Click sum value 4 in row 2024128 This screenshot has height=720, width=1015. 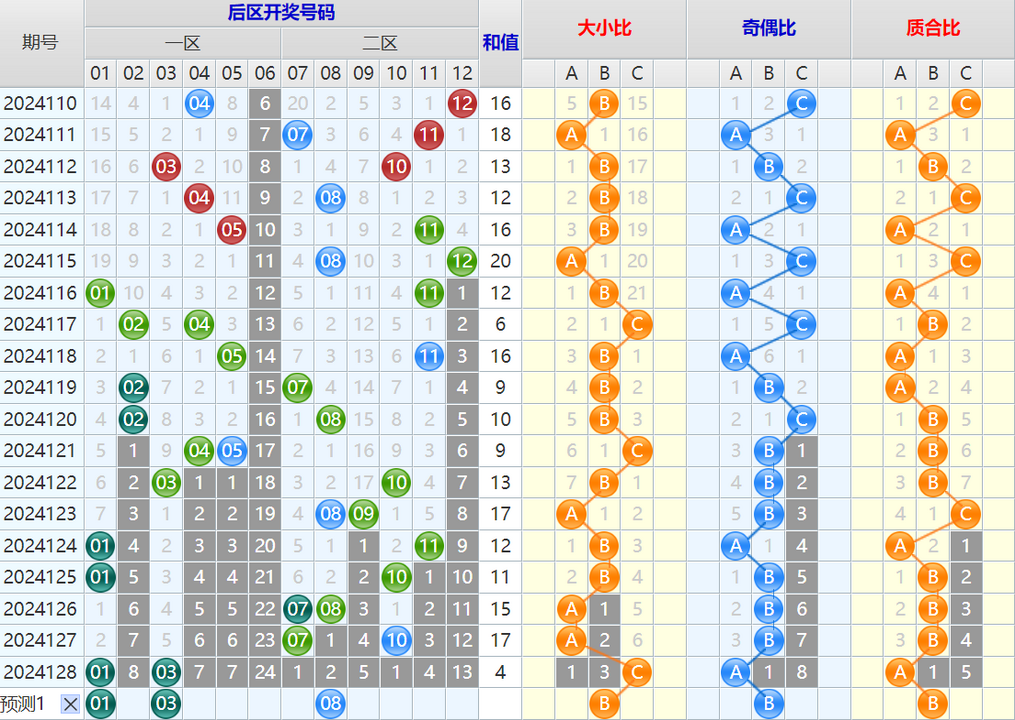500,672
